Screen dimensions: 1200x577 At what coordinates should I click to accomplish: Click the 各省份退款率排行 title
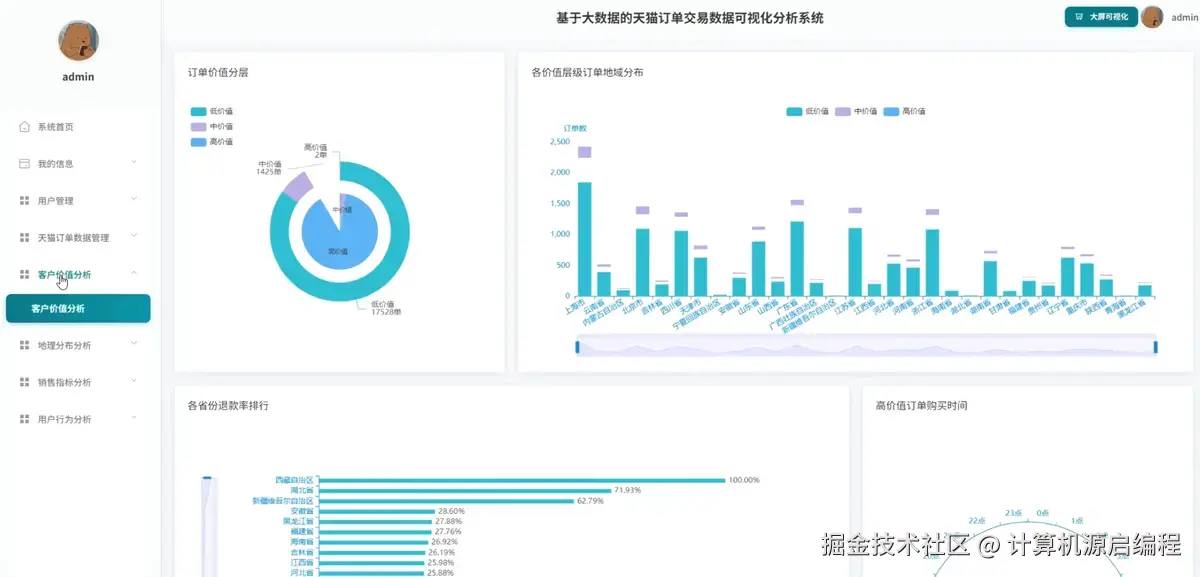tap(228, 405)
